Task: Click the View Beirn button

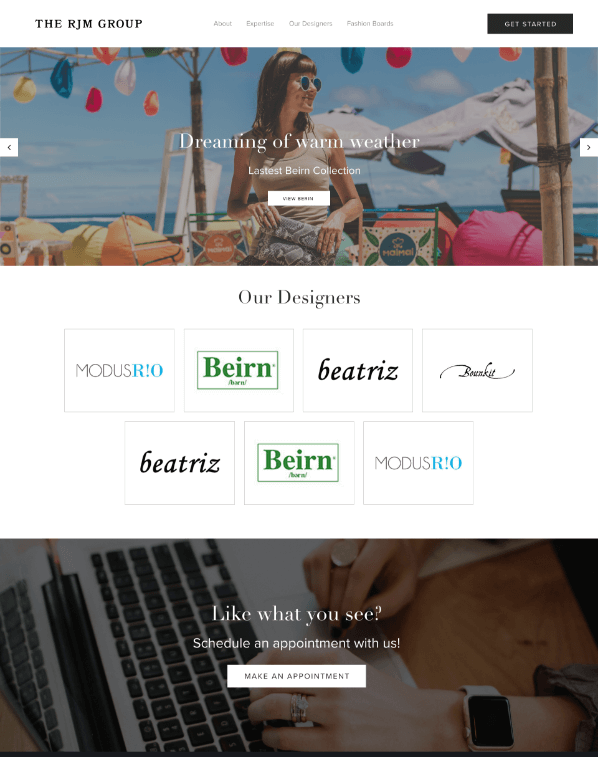Action: 299,198
